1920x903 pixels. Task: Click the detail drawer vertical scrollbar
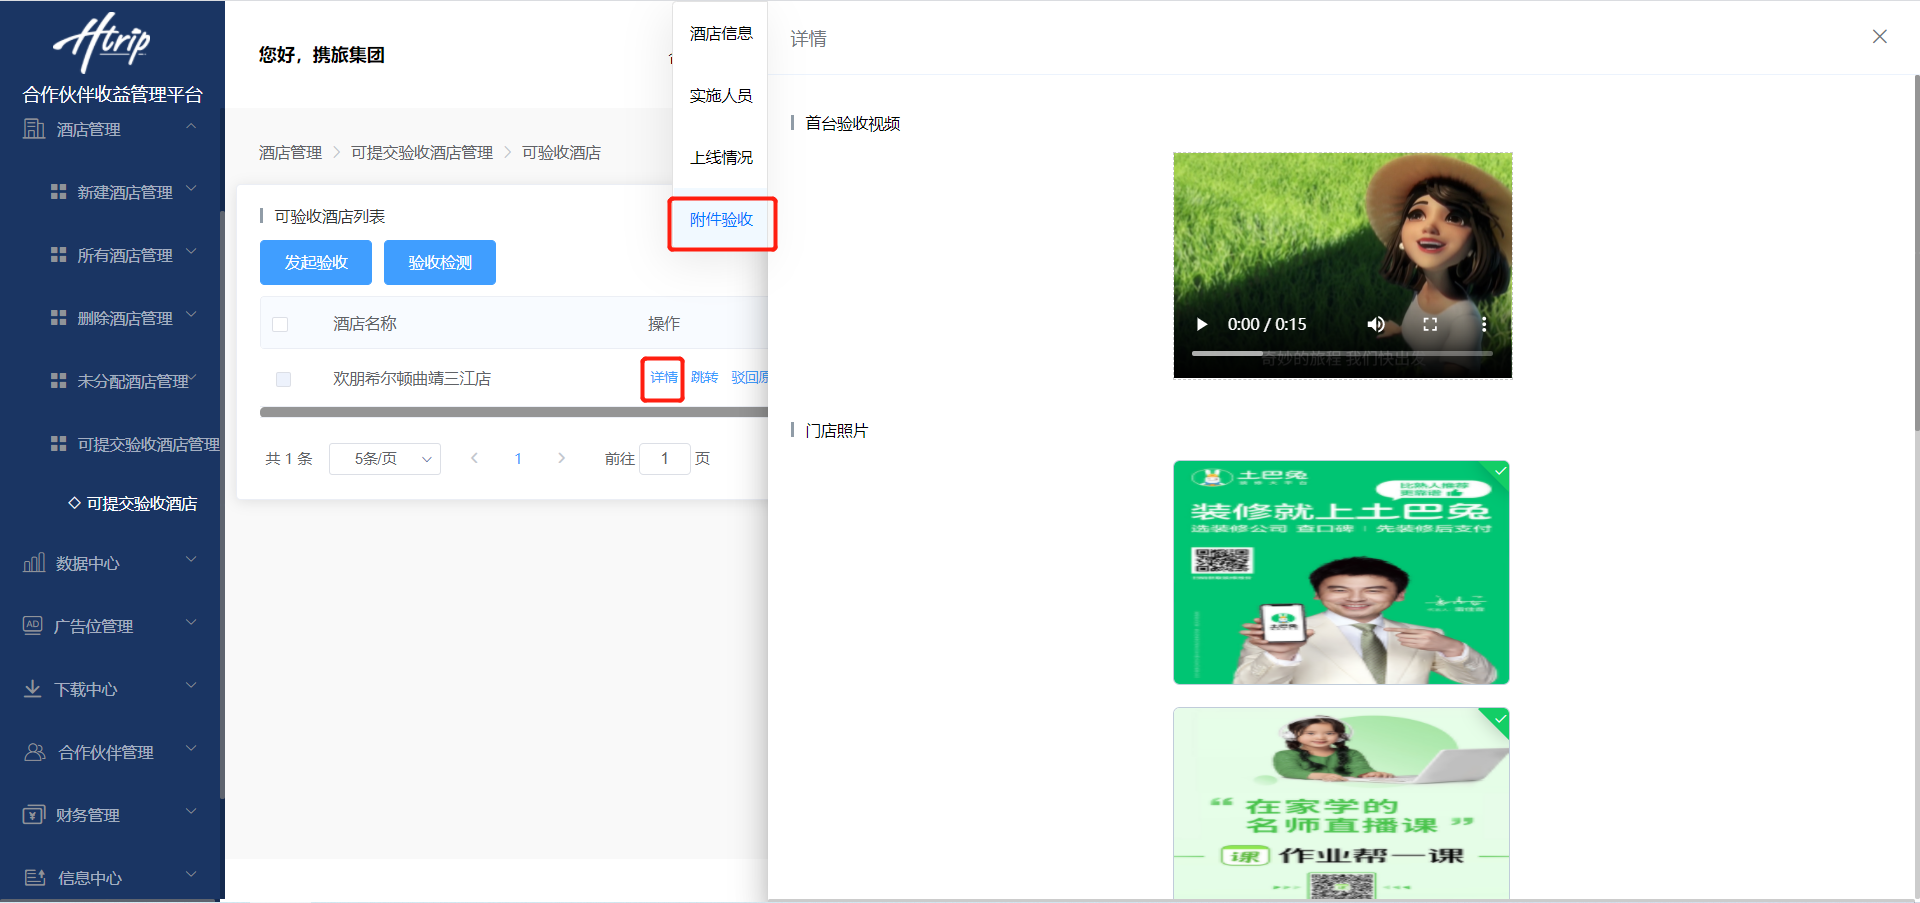coord(1916,252)
